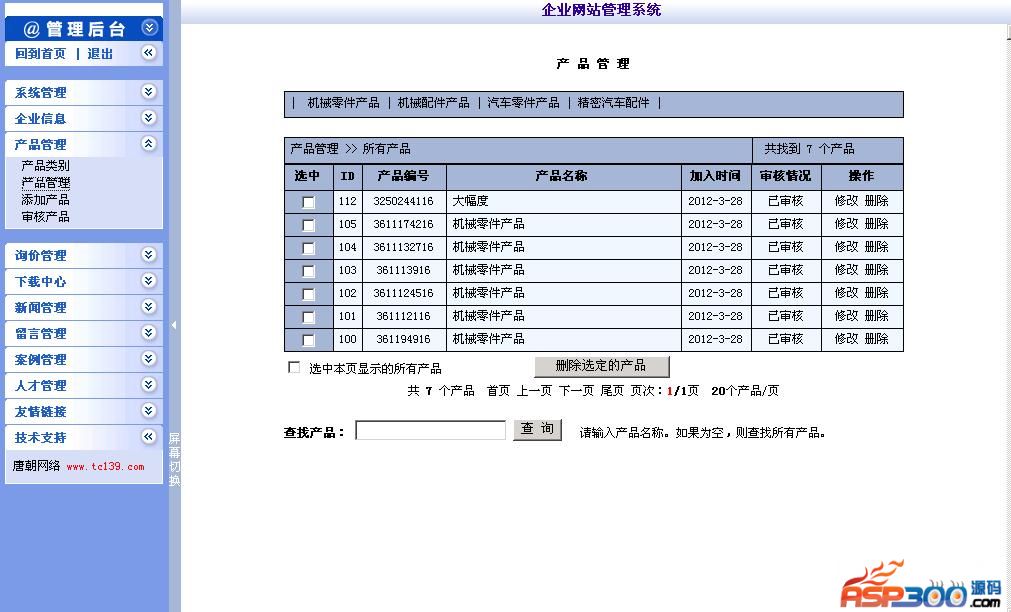
Task: Check the box for product ID 105
Action: pyautogui.click(x=308, y=225)
